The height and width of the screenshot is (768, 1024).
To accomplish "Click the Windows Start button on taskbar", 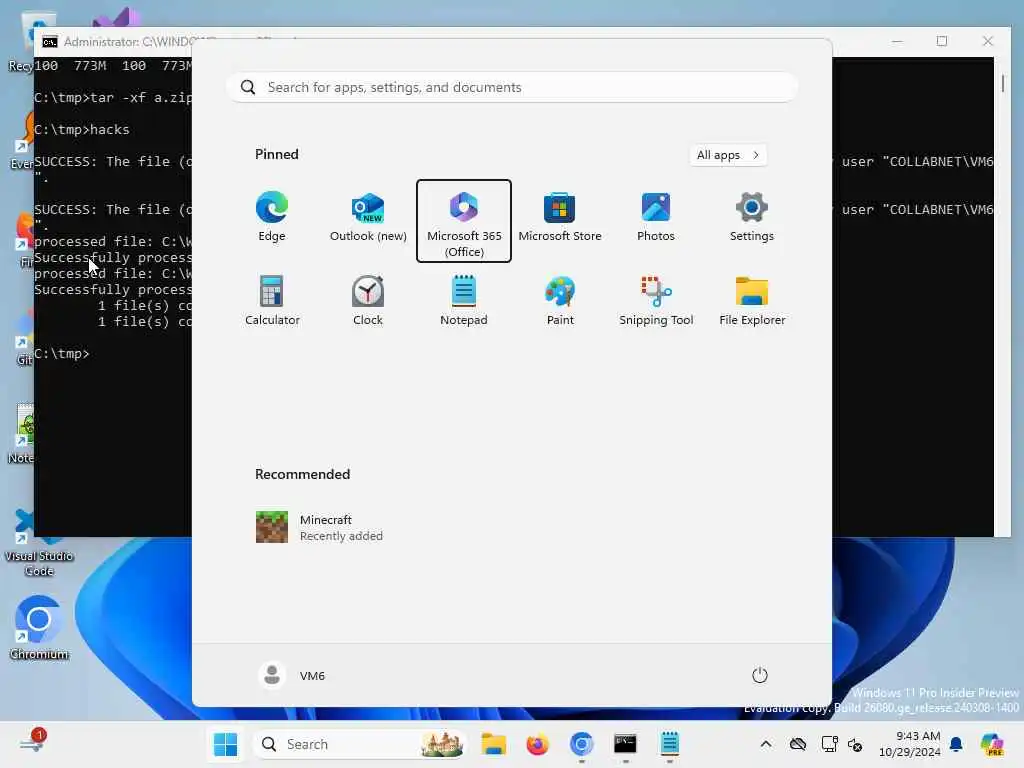I will [x=225, y=744].
